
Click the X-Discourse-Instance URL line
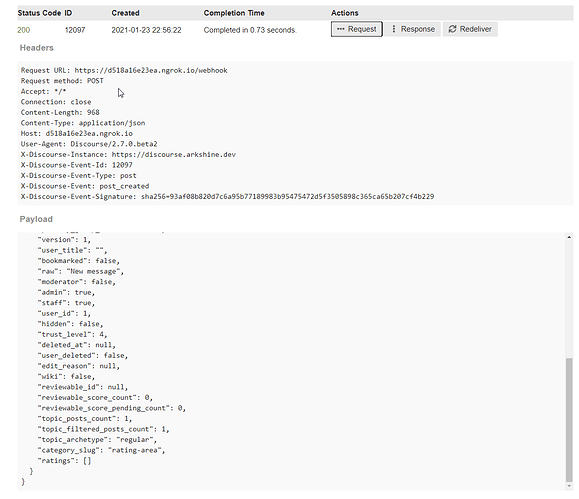(128, 154)
